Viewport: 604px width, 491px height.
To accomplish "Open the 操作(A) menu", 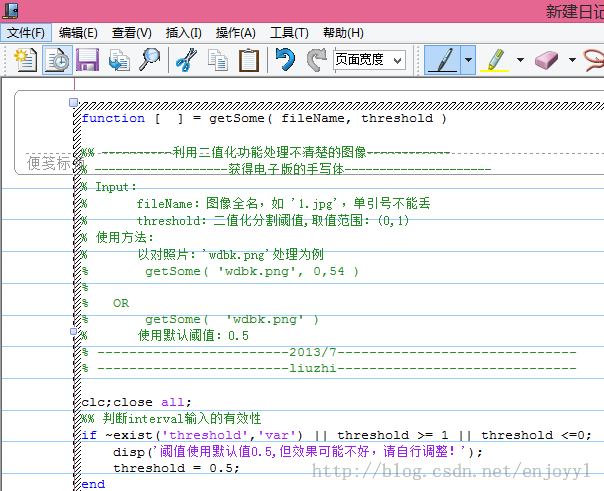I will click(235, 33).
